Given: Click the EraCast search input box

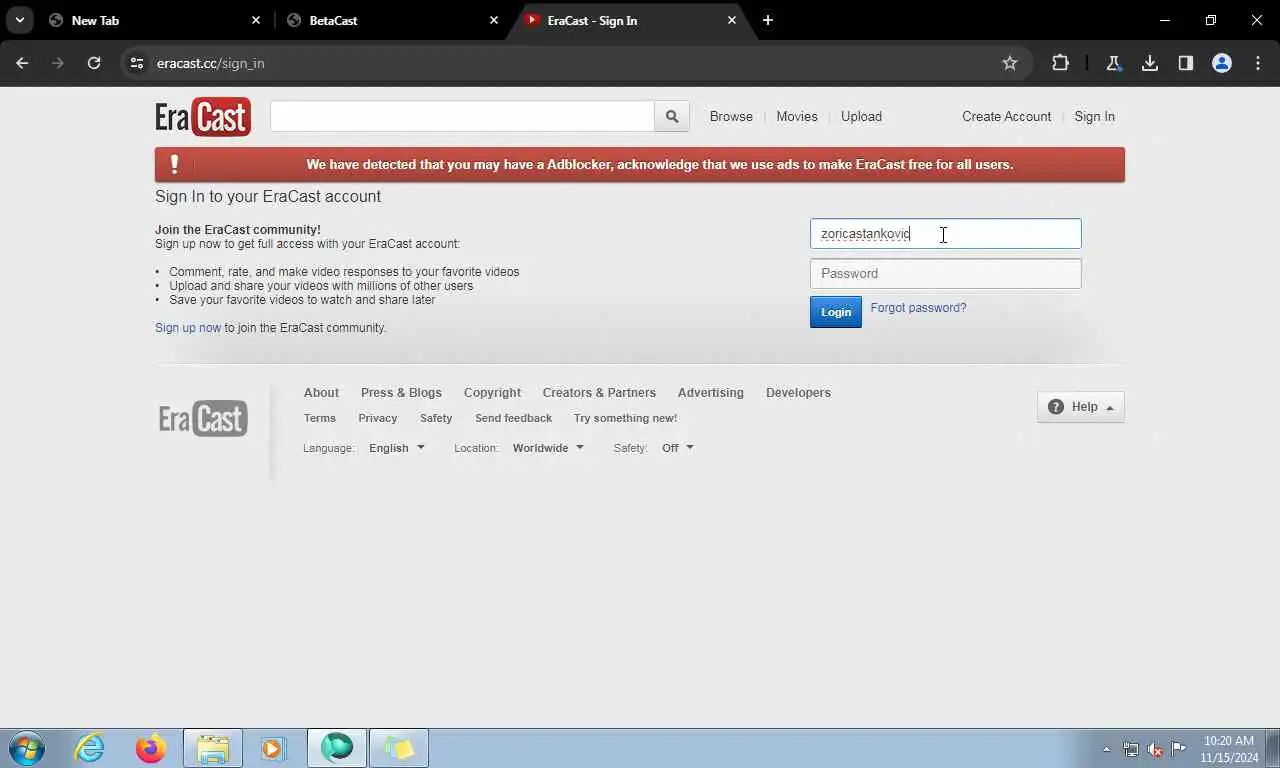Looking at the screenshot, I should [x=462, y=116].
